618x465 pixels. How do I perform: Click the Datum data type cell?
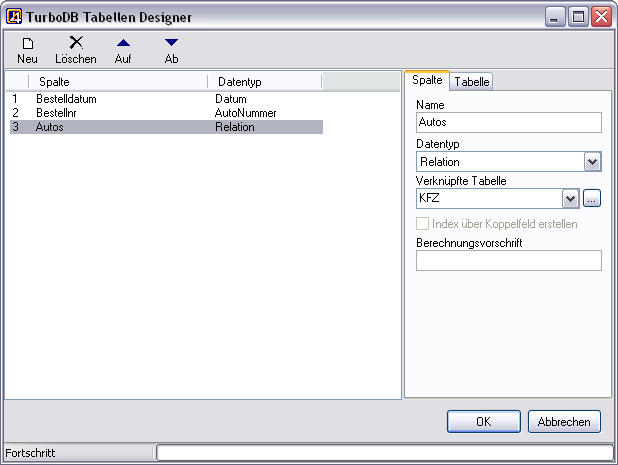click(x=231, y=99)
